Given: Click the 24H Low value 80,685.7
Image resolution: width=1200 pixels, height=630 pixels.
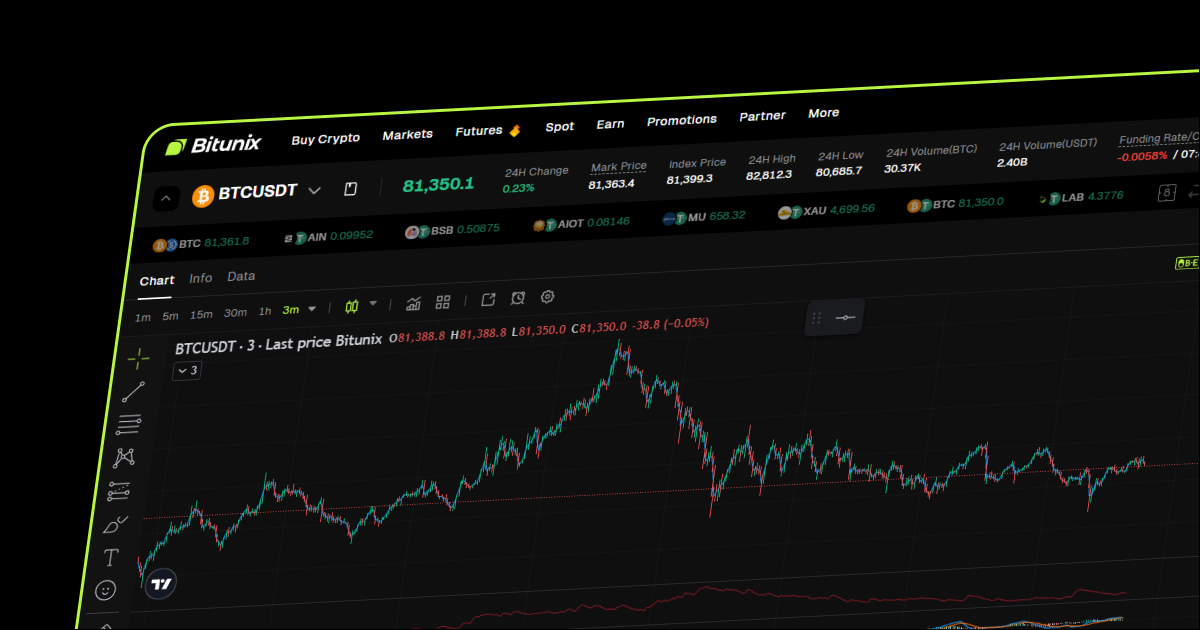Looking at the screenshot, I should tap(839, 172).
